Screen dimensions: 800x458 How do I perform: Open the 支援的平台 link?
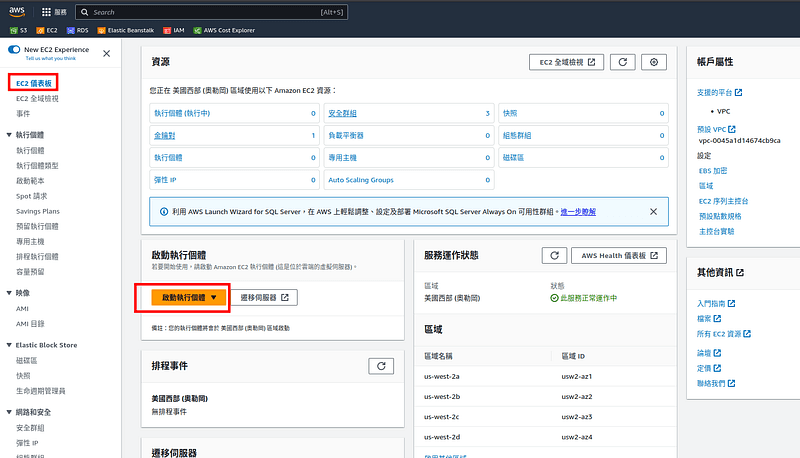[719, 92]
